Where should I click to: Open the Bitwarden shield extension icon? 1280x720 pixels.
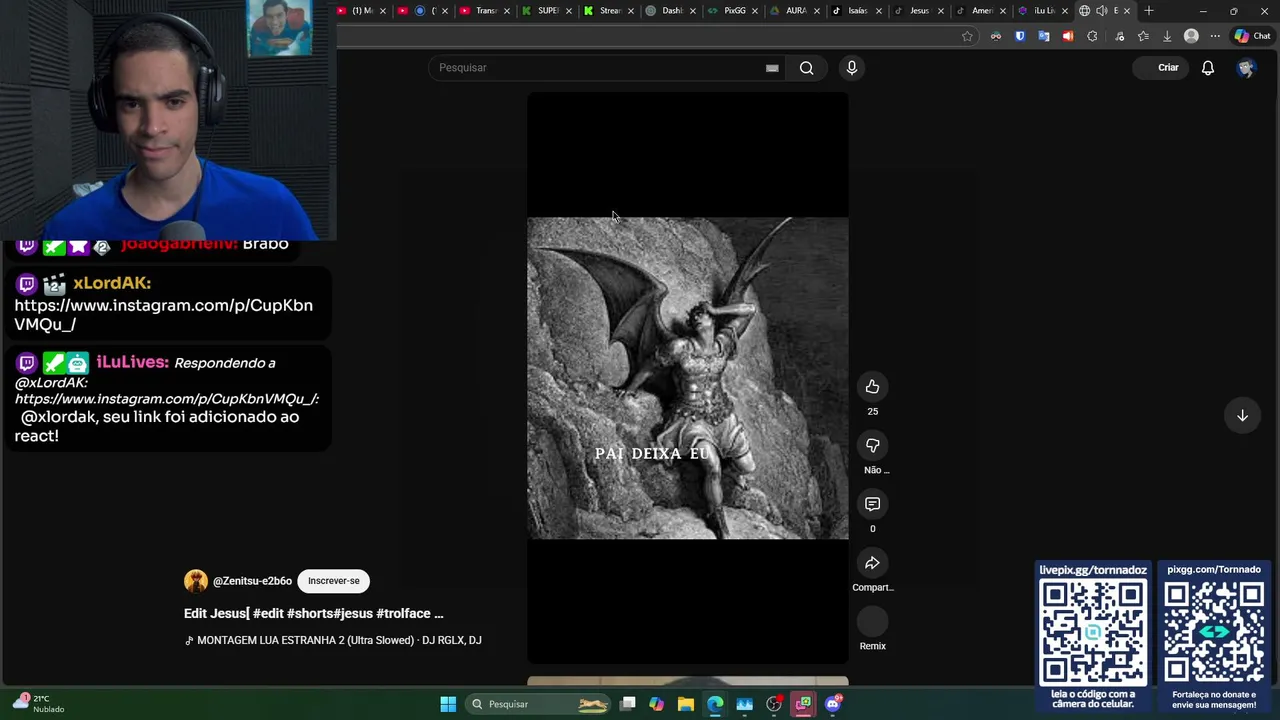(x=1020, y=36)
